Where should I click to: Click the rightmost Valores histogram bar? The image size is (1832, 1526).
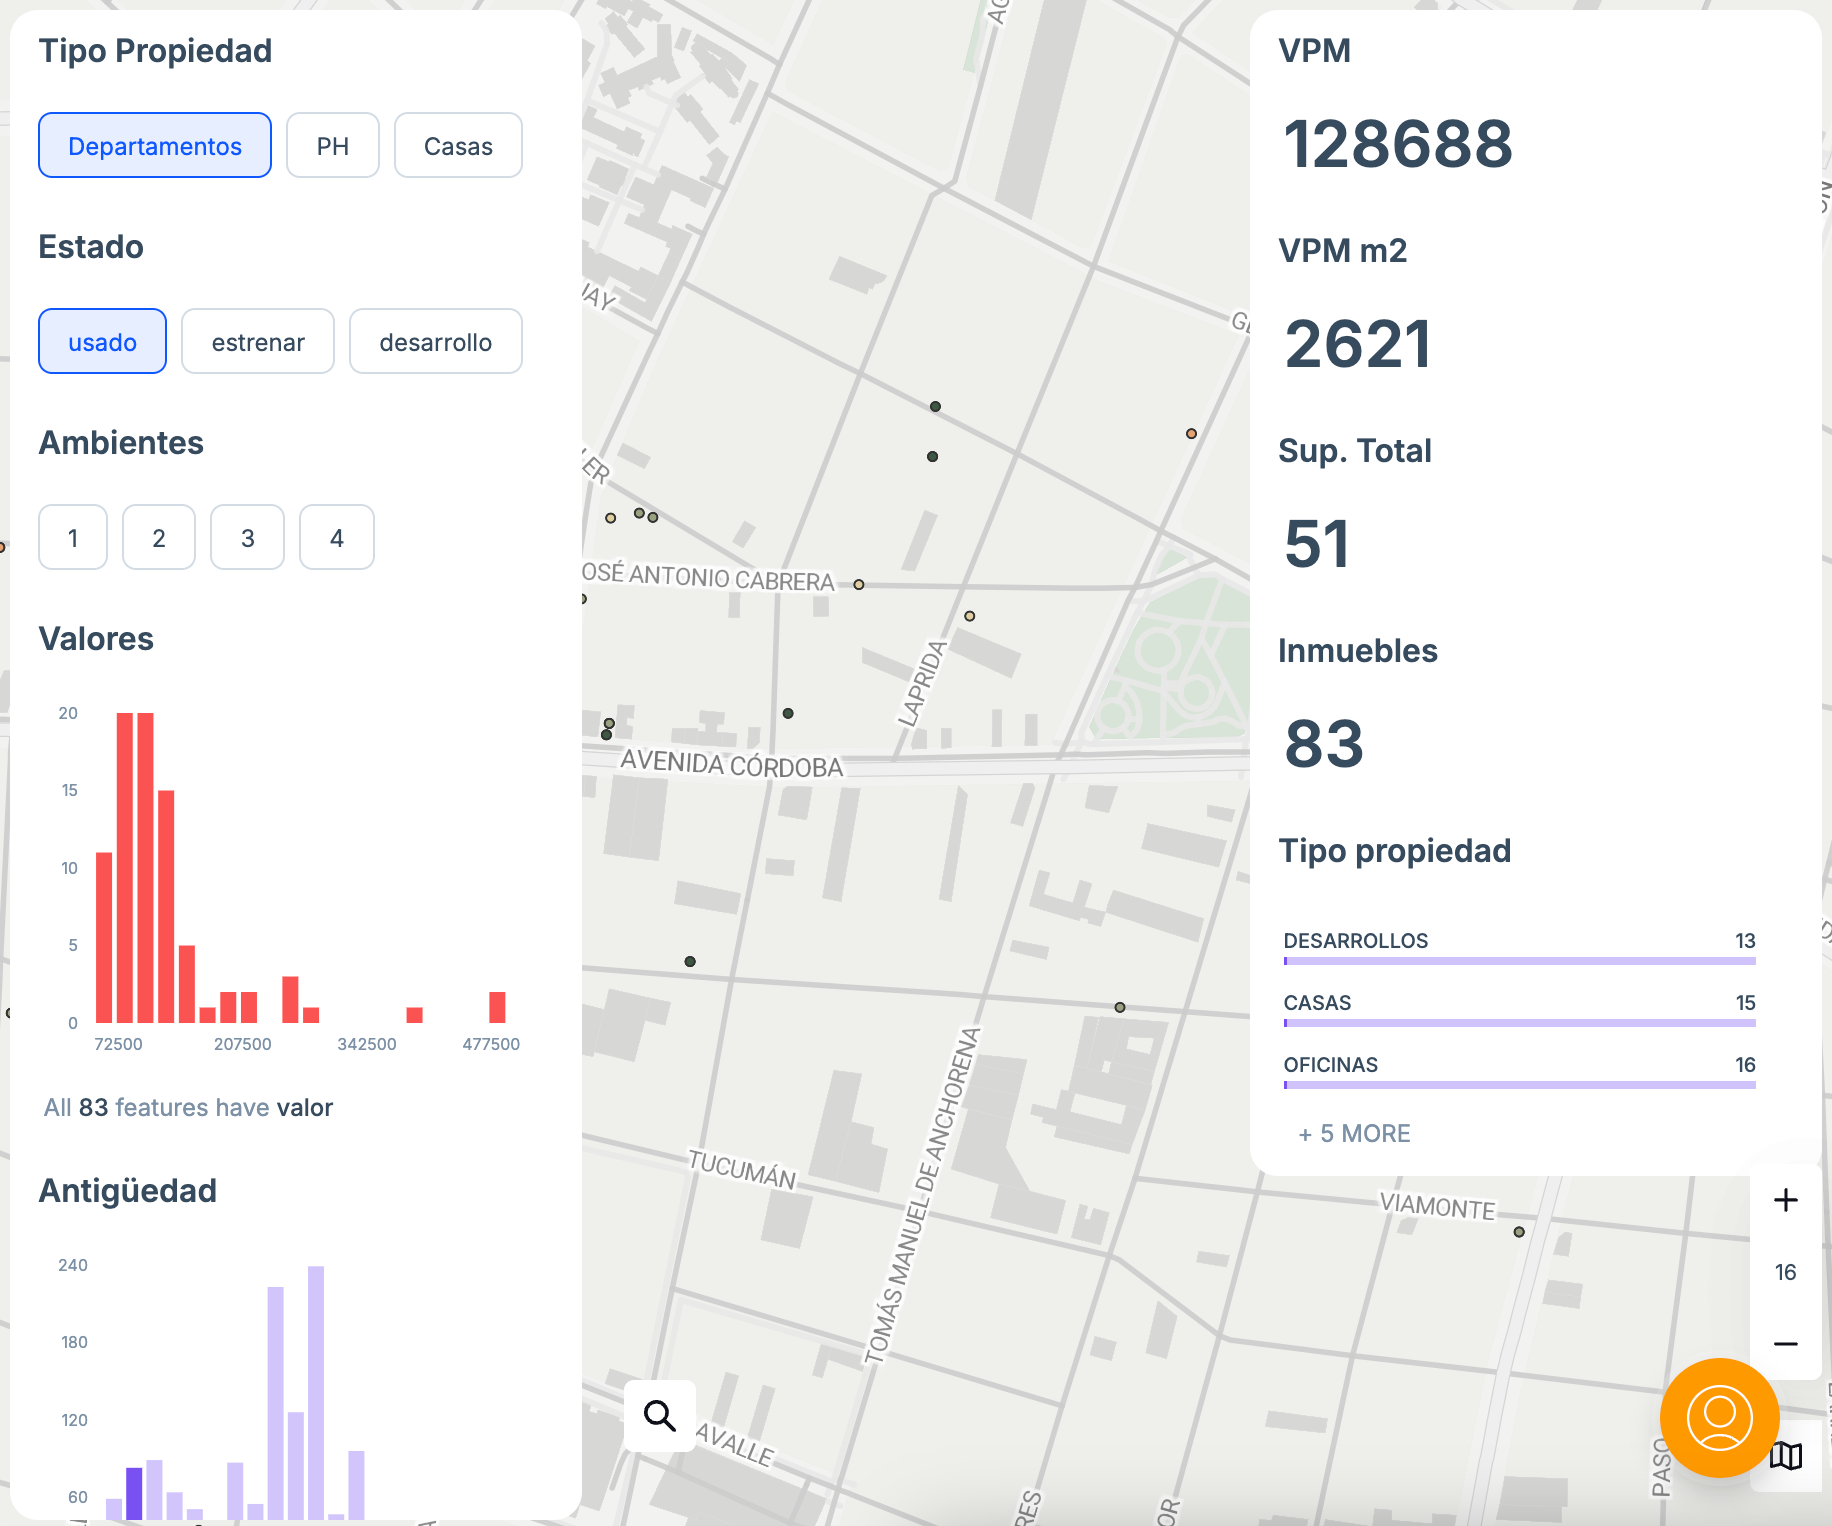coord(497,1007)
